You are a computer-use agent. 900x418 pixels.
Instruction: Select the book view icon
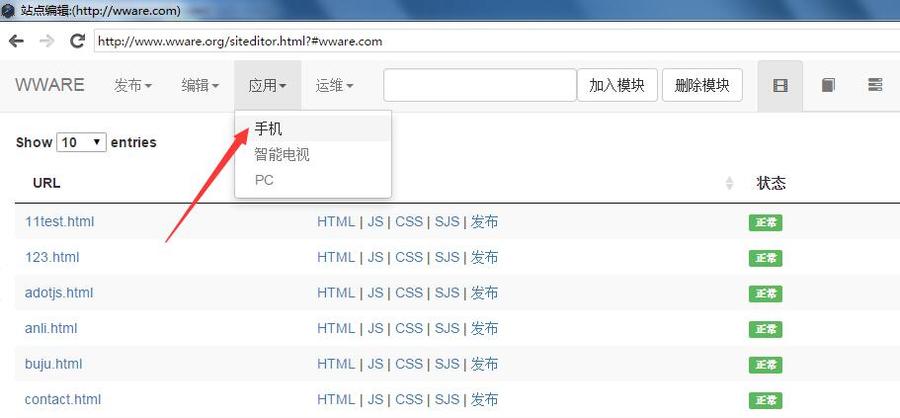[828, 86]
